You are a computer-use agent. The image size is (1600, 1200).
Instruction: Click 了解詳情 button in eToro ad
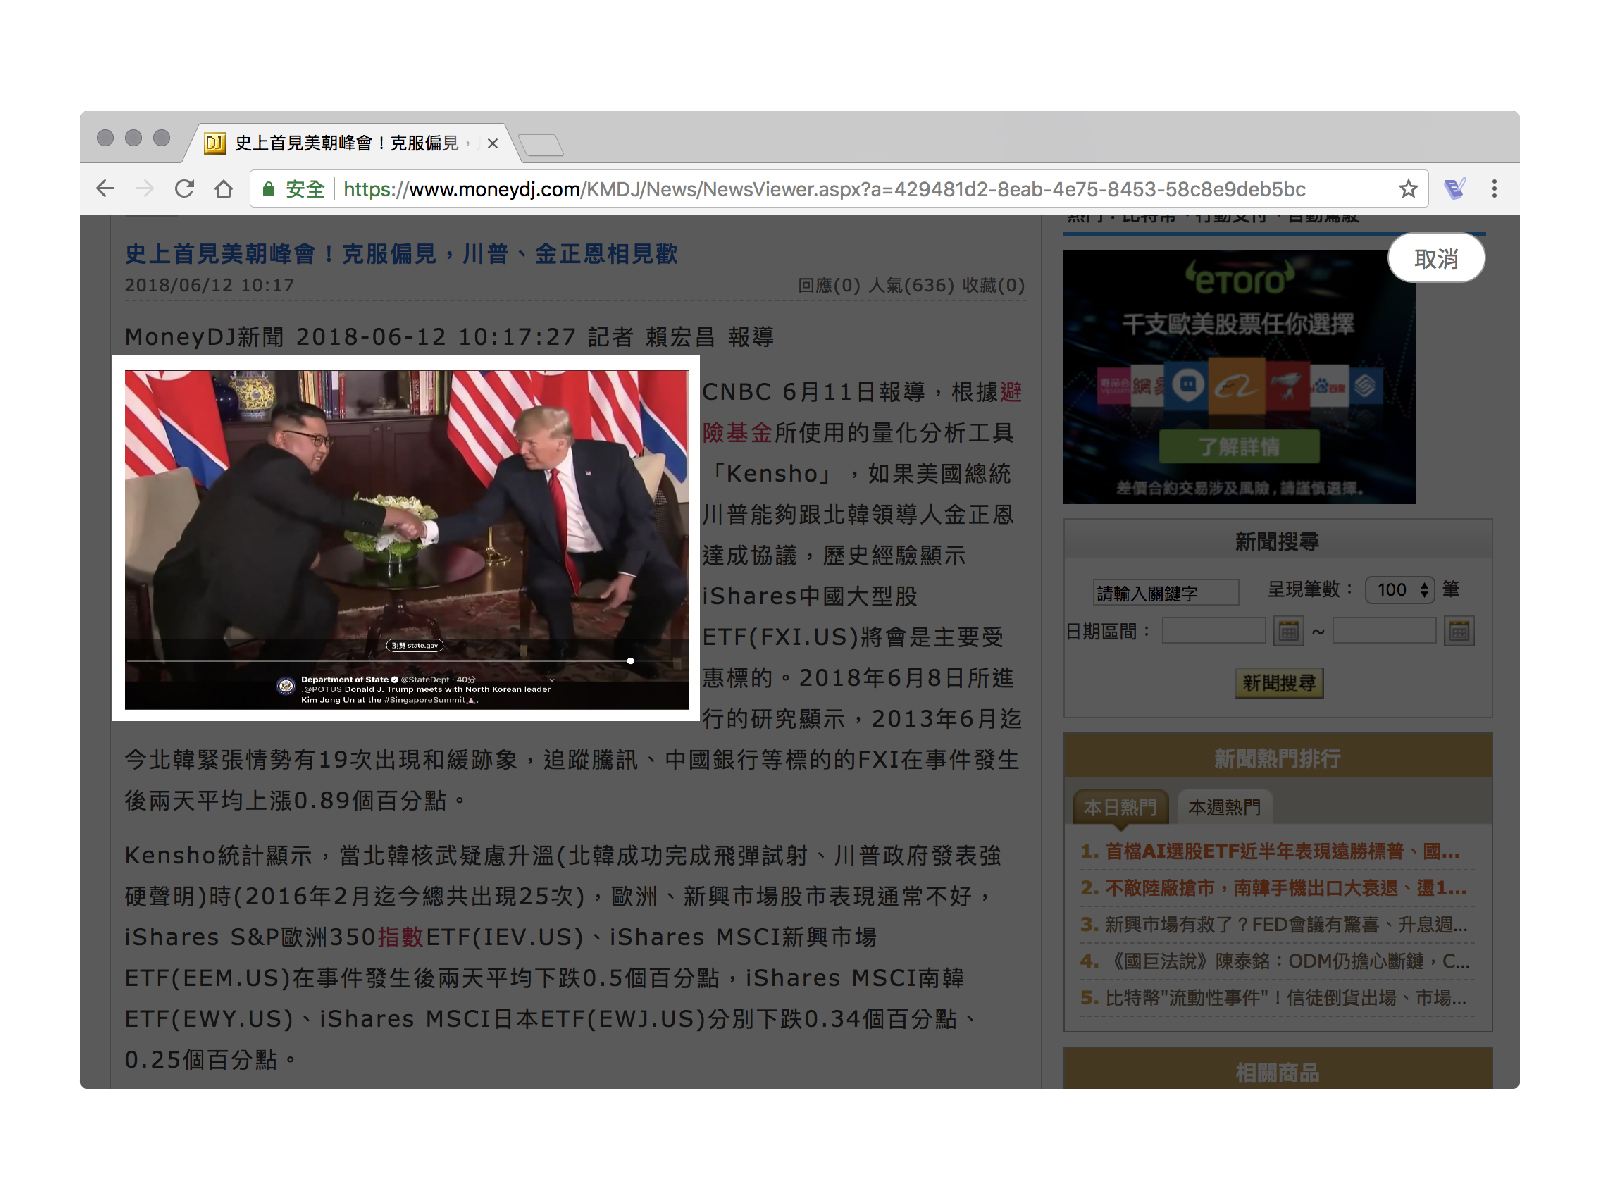pos(1239,446)
